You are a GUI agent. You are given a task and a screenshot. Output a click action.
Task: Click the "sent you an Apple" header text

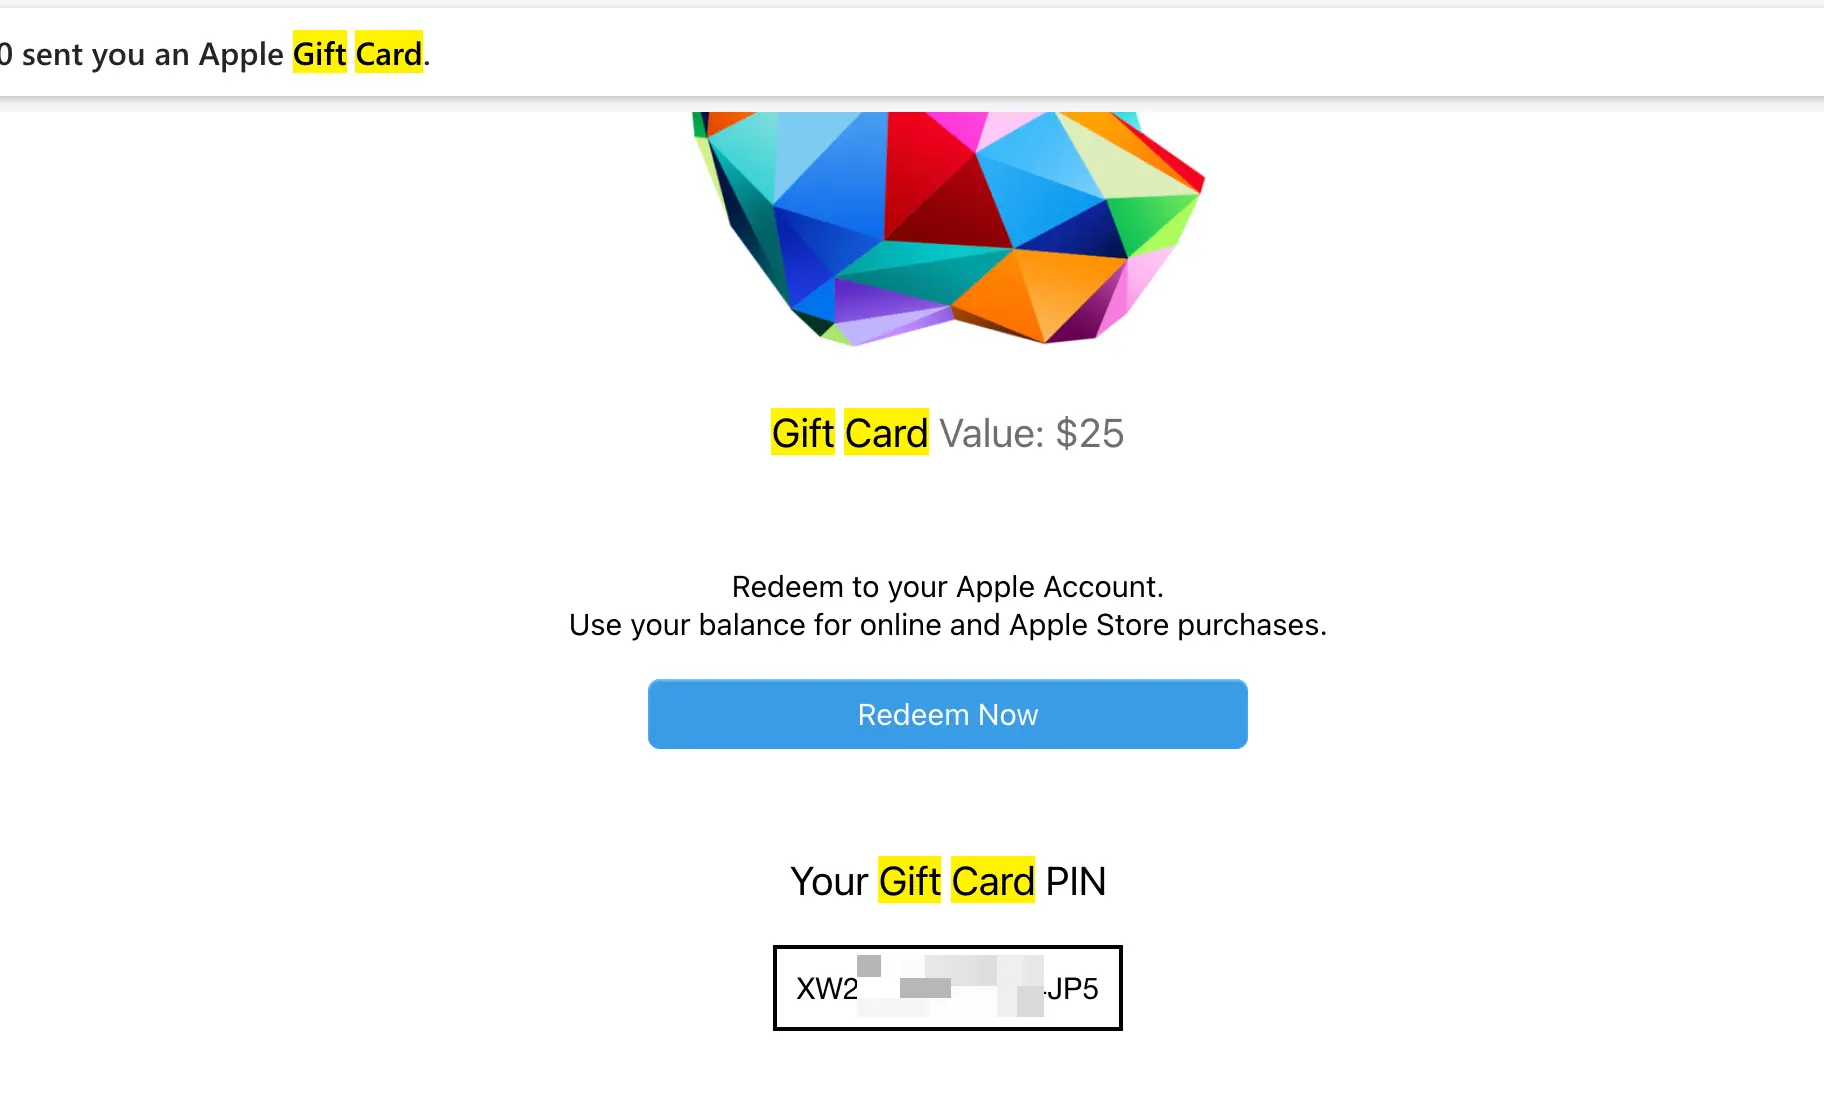tap(152, 54)
